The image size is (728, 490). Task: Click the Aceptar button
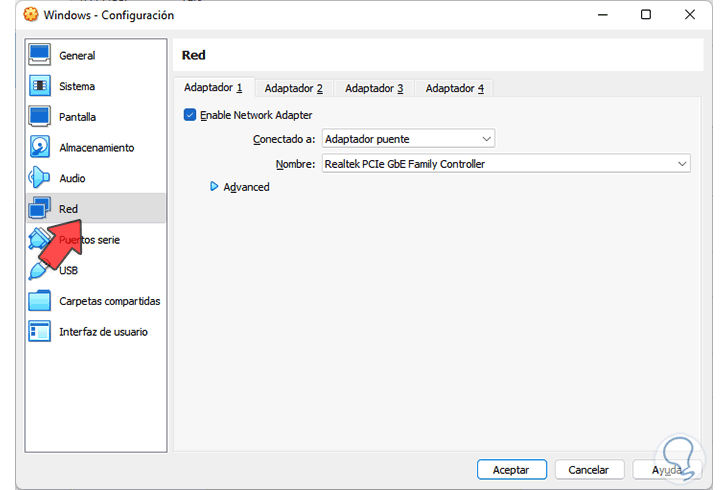coord(512,469)
